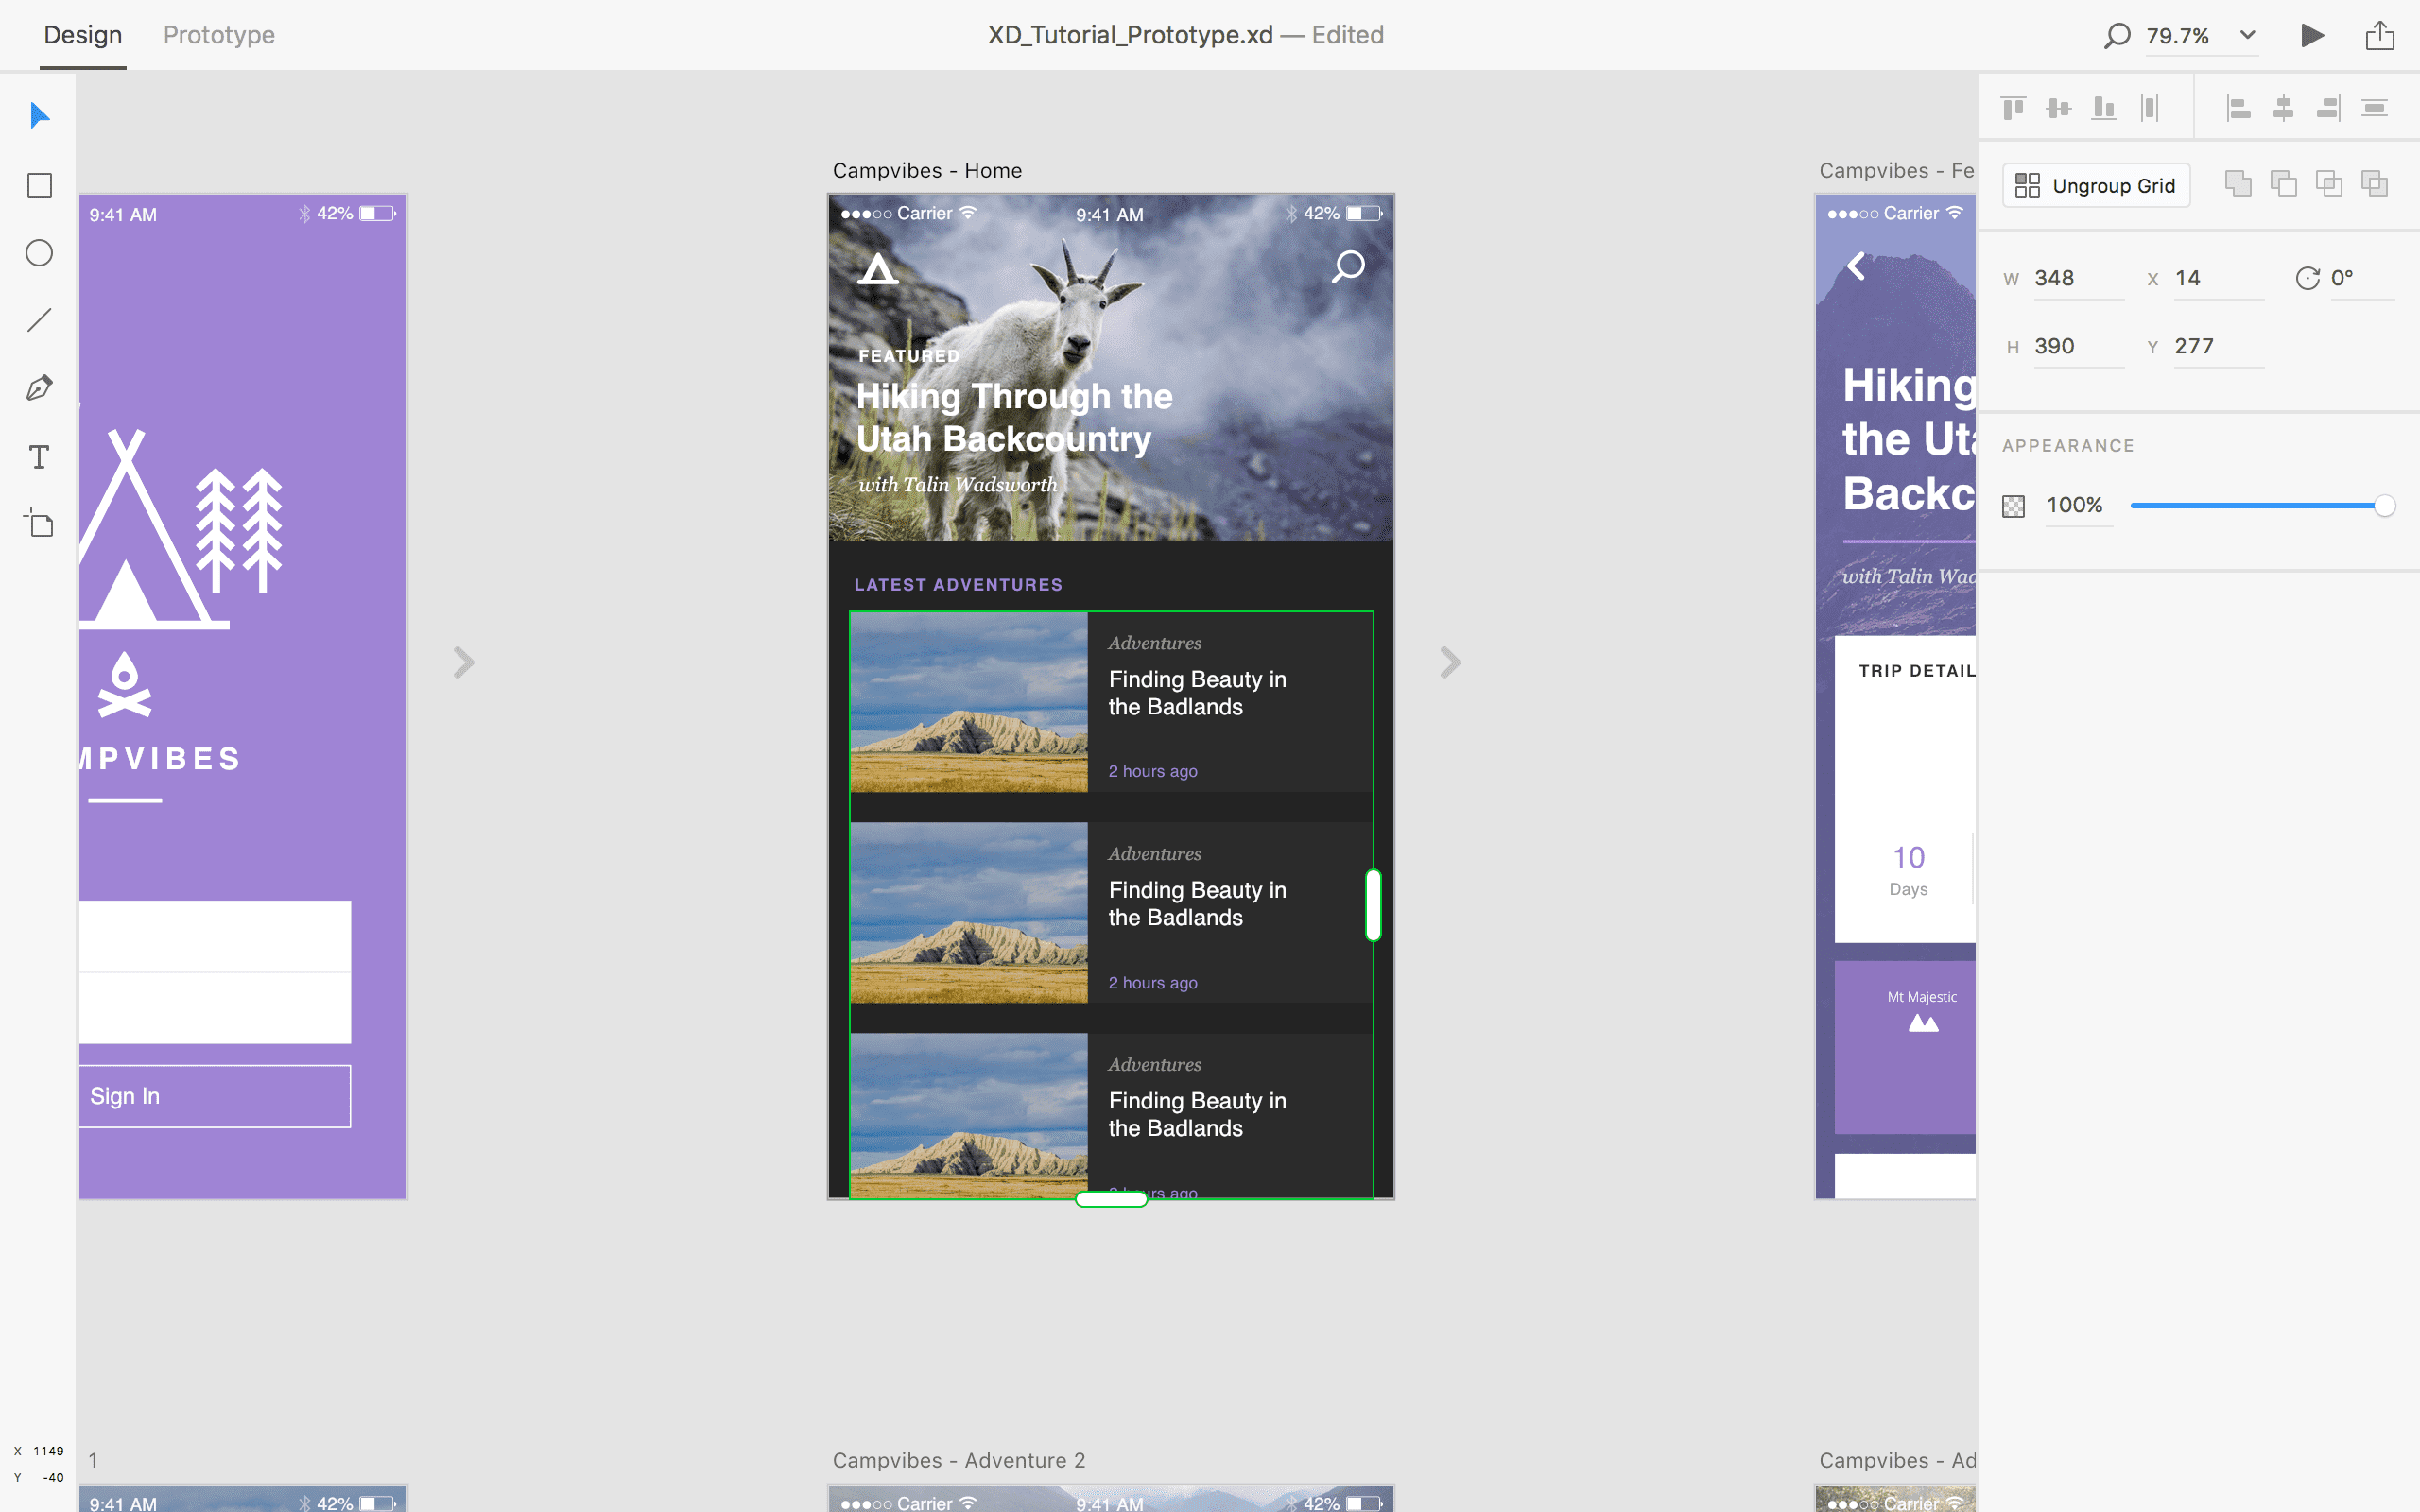Select the Pen tool
The width and height of the screenshot is (2420, 1512).
(38, 387)
